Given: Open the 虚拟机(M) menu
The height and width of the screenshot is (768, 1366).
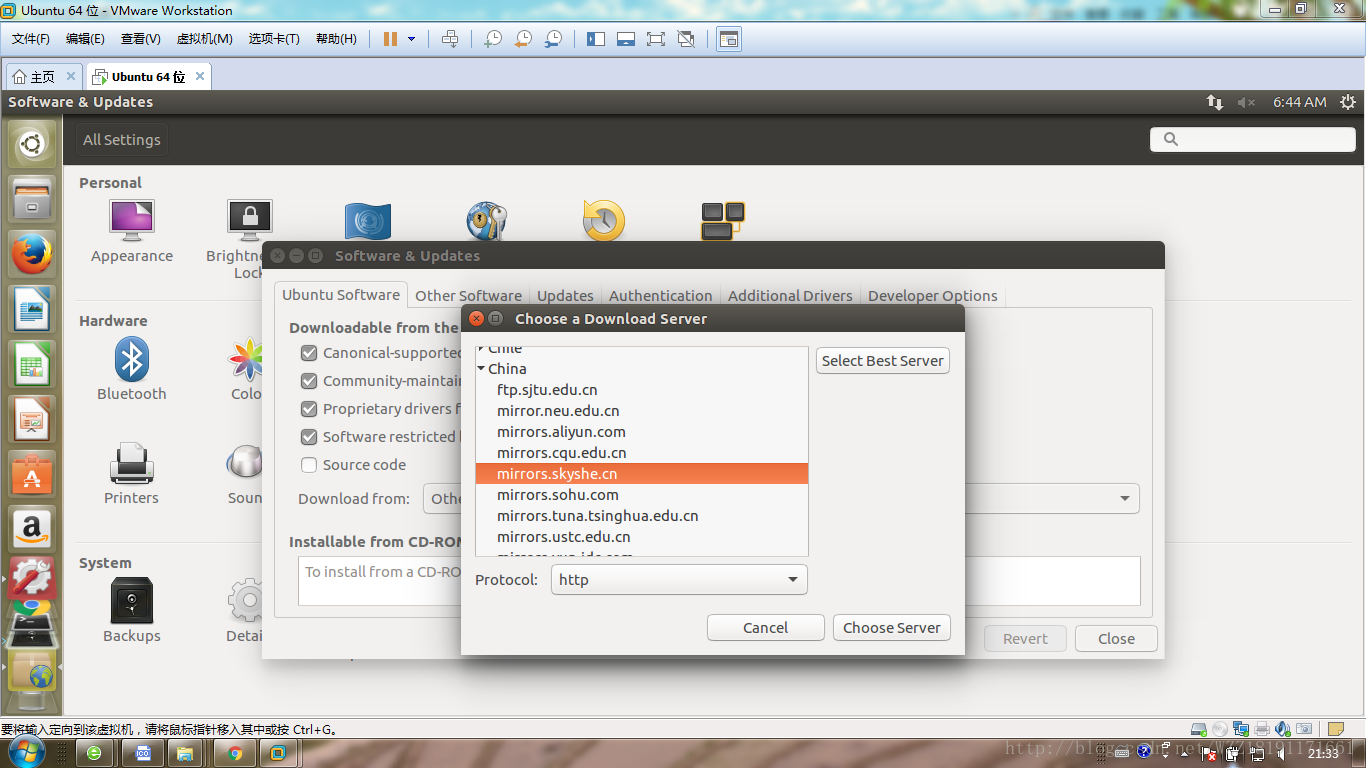Looking at the screenshot, I should point(204,39).
